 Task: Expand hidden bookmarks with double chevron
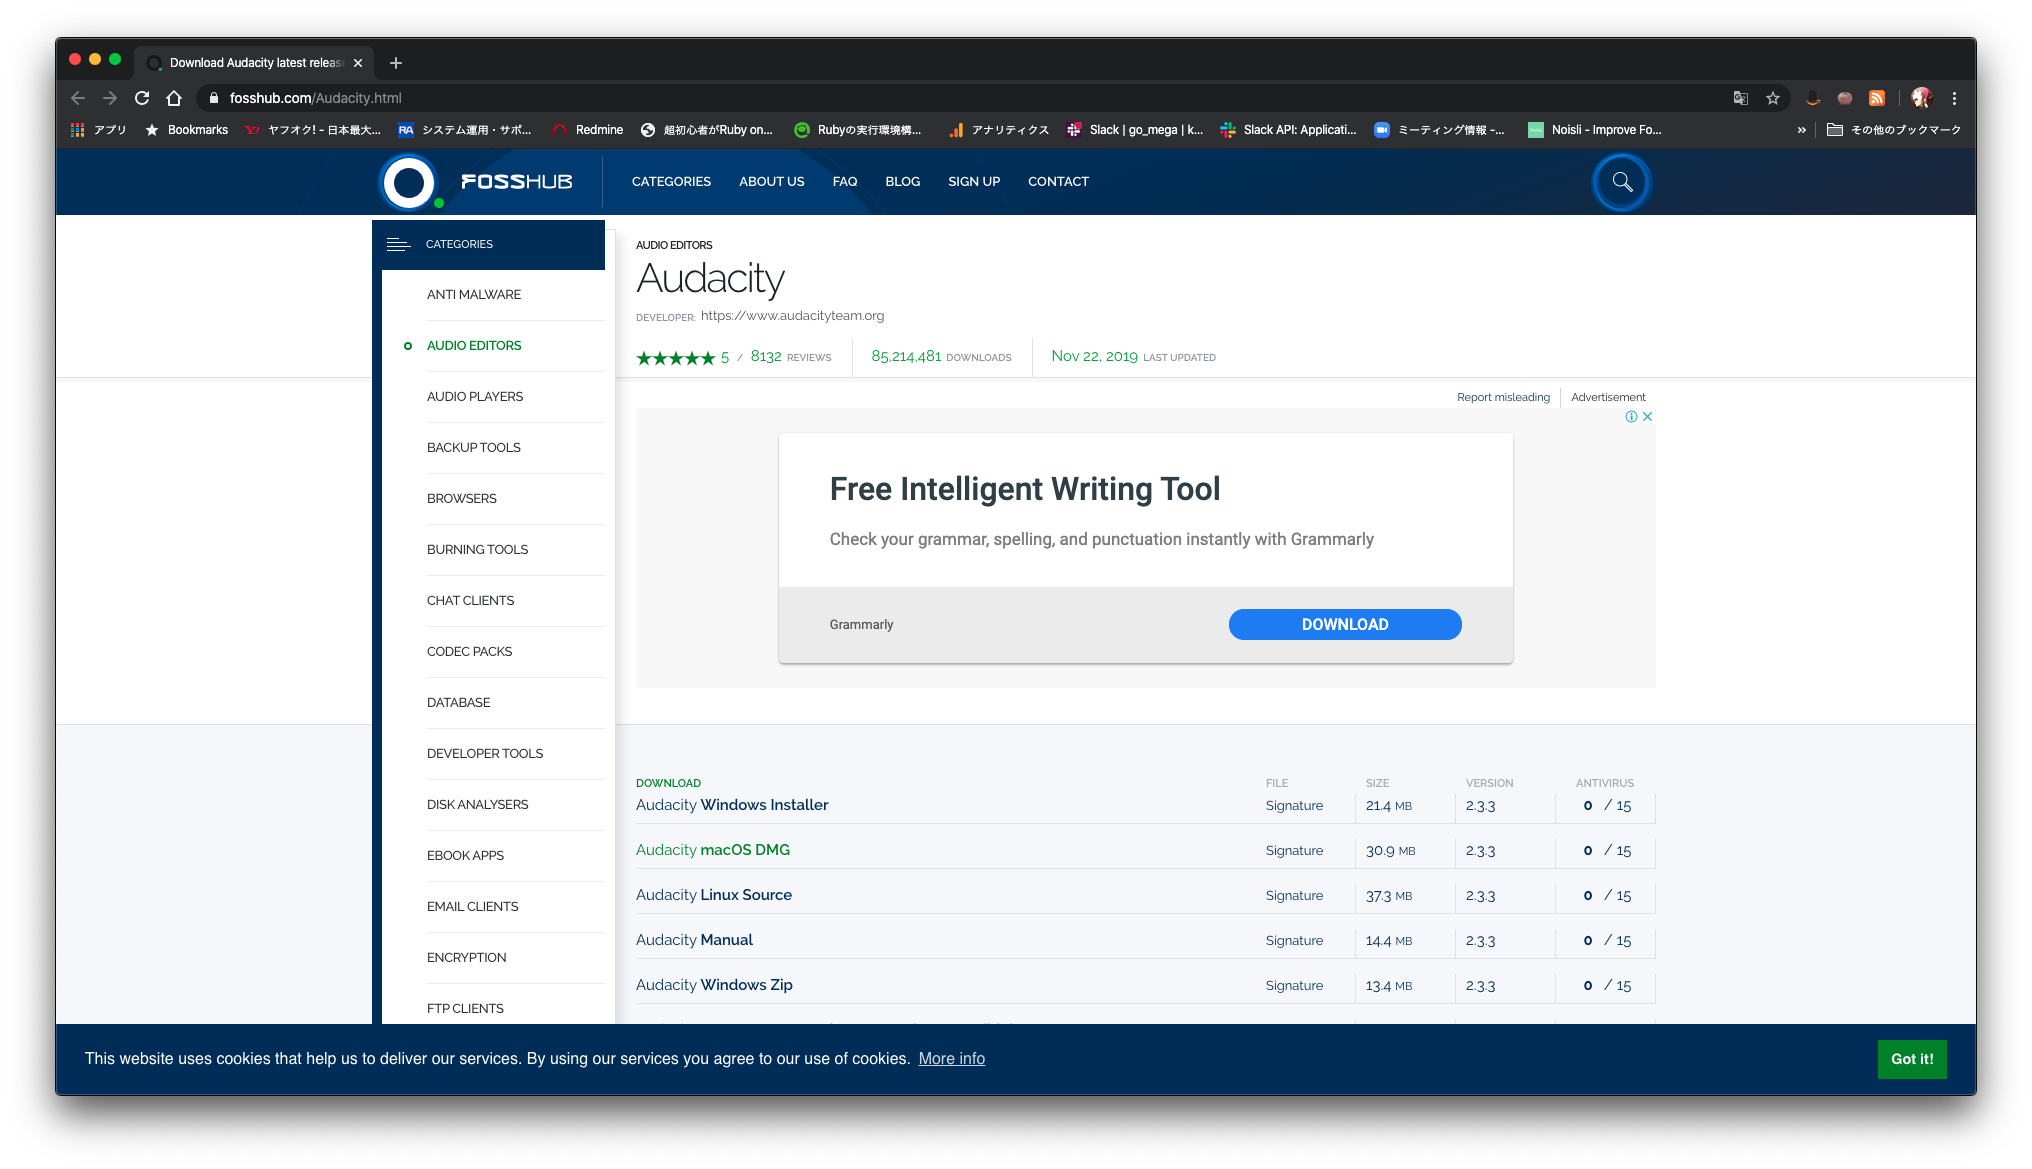[1802, 130]
